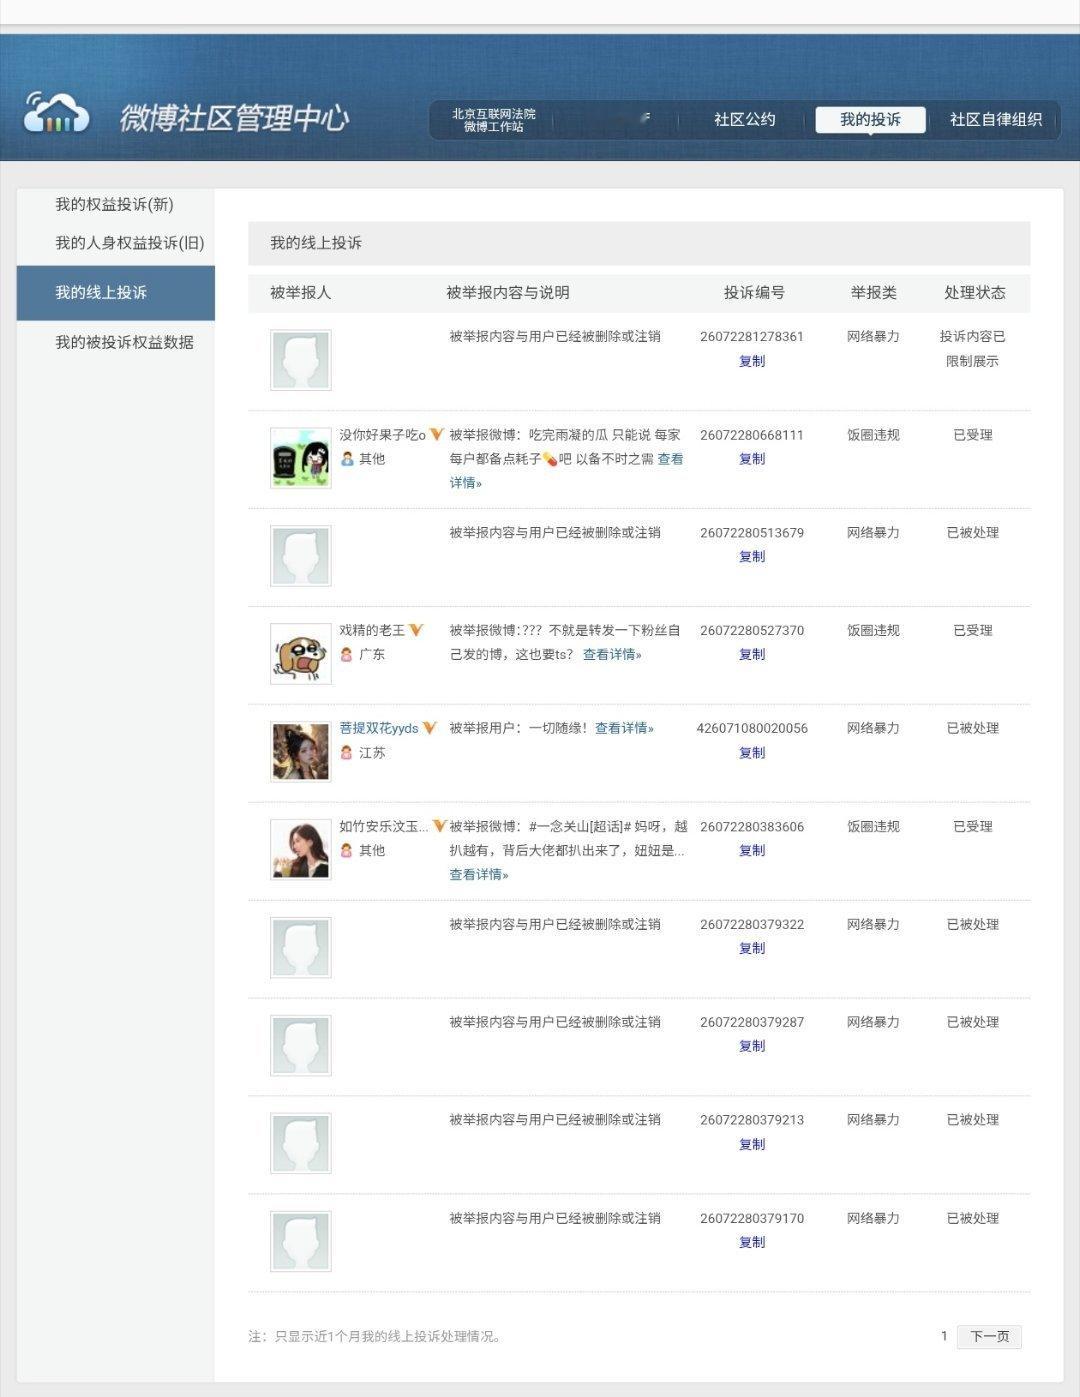1080x1397 pixels.
Task: Click VIP badge next to 戏精的老王
Action: [416, 630]
